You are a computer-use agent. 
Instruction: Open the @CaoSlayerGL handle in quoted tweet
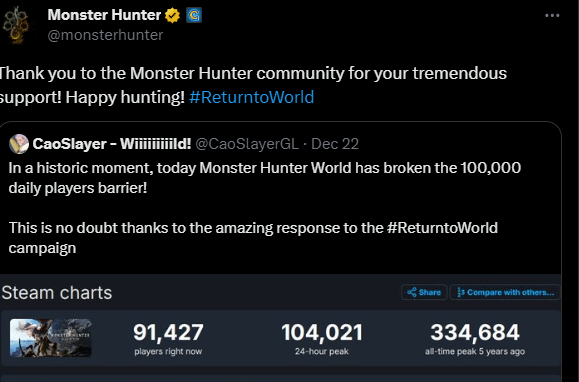[247, 144]
